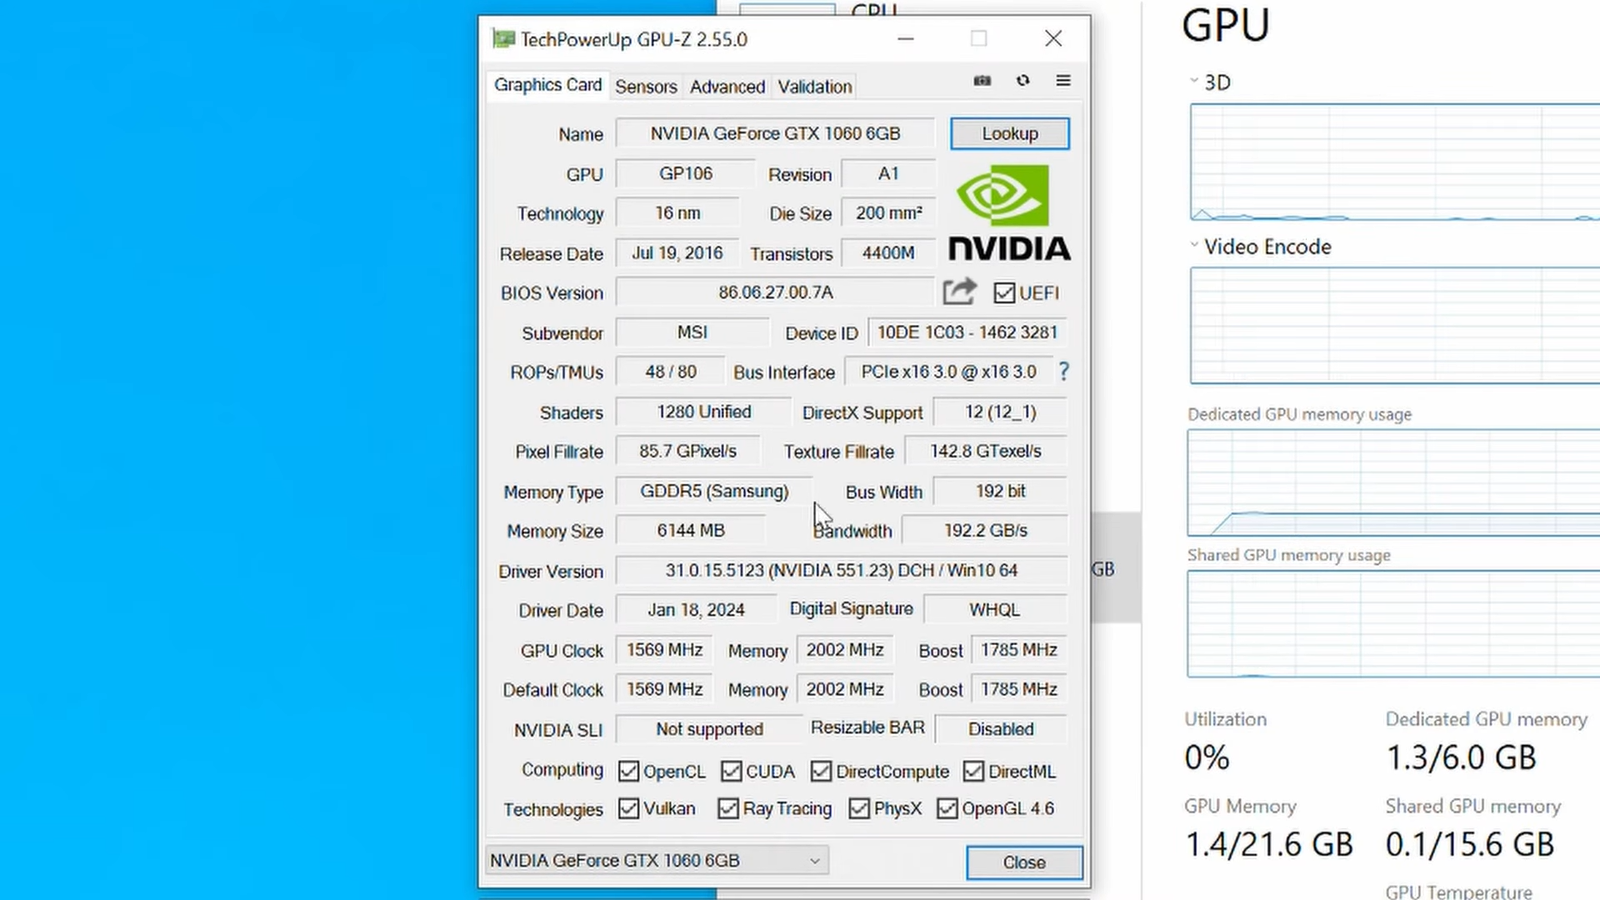Switch to the Validation tab
The width and height of the screenshot is (1600, 900).
click(815, 87)
